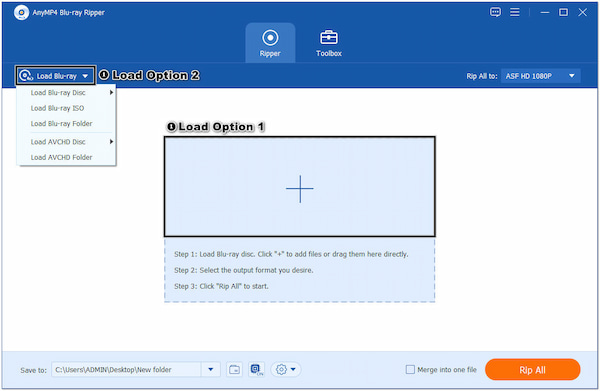Choose Load Blu-ray ISO
Image resolution: width=600 pixels, height=391 pixels.
coord(67,108)
